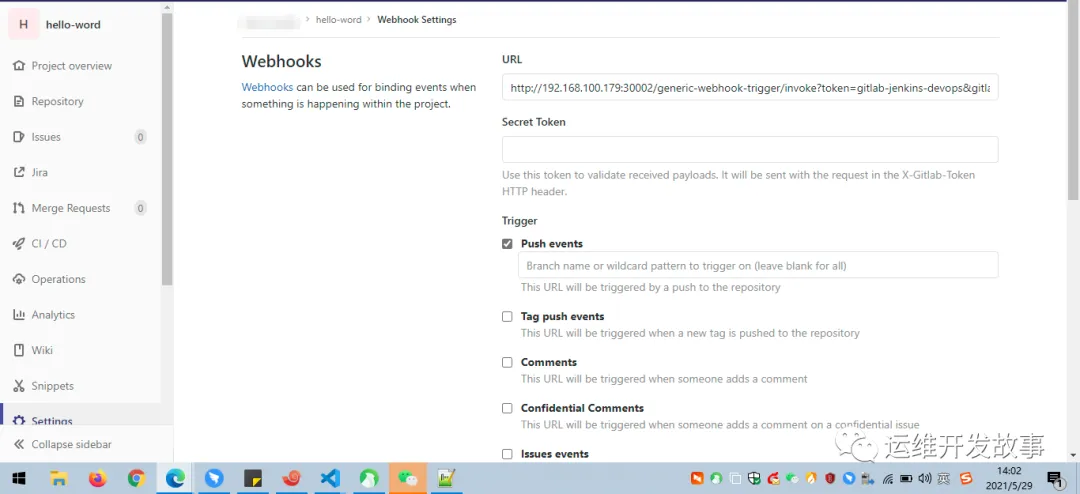Launch Firefox from taskbar
The image size is (1080, 494).
98,478
